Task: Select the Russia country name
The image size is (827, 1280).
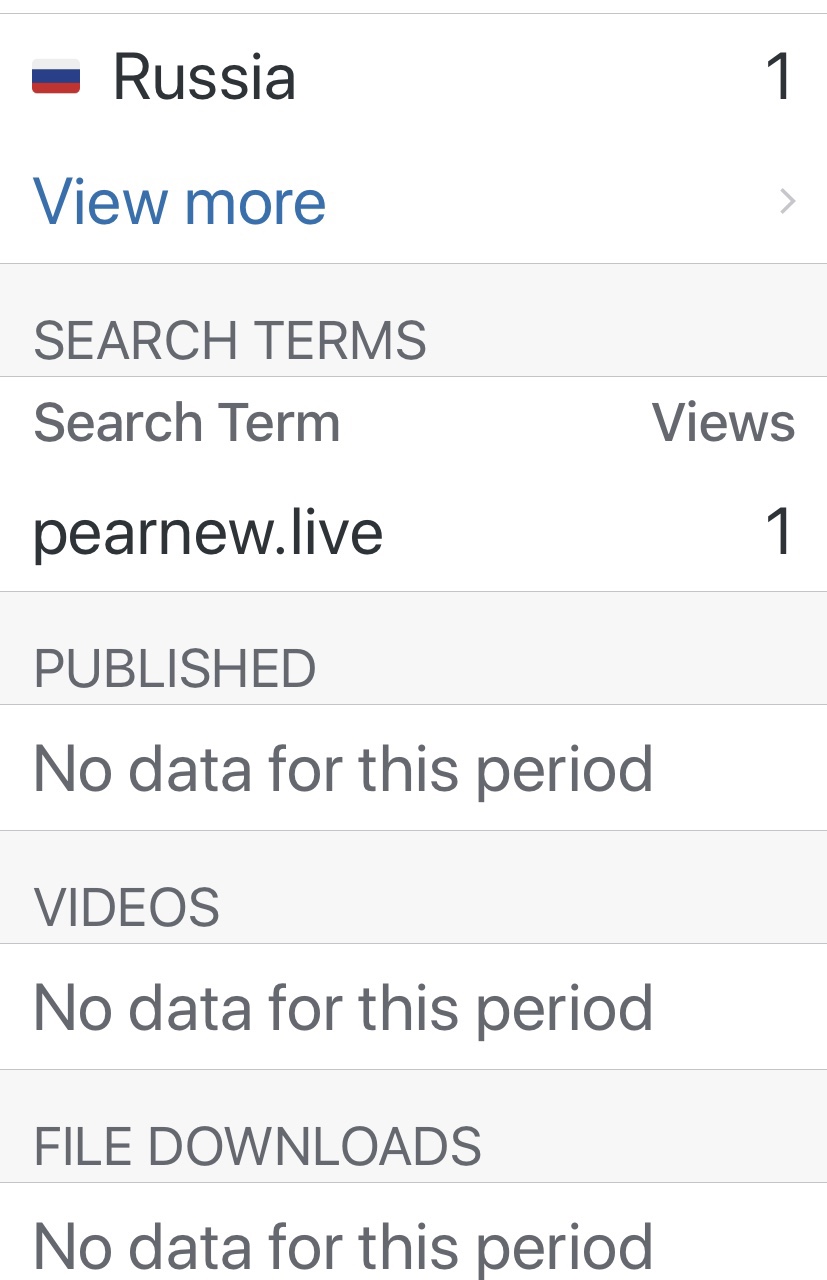Action: point(204,76)
